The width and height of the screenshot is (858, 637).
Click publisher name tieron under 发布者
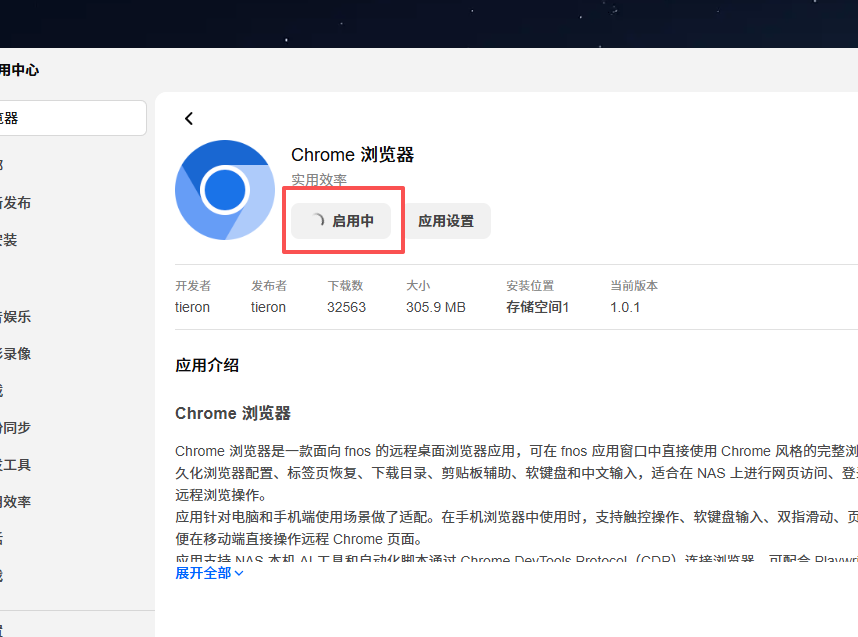pyautogui.click(x=268, y=307)
